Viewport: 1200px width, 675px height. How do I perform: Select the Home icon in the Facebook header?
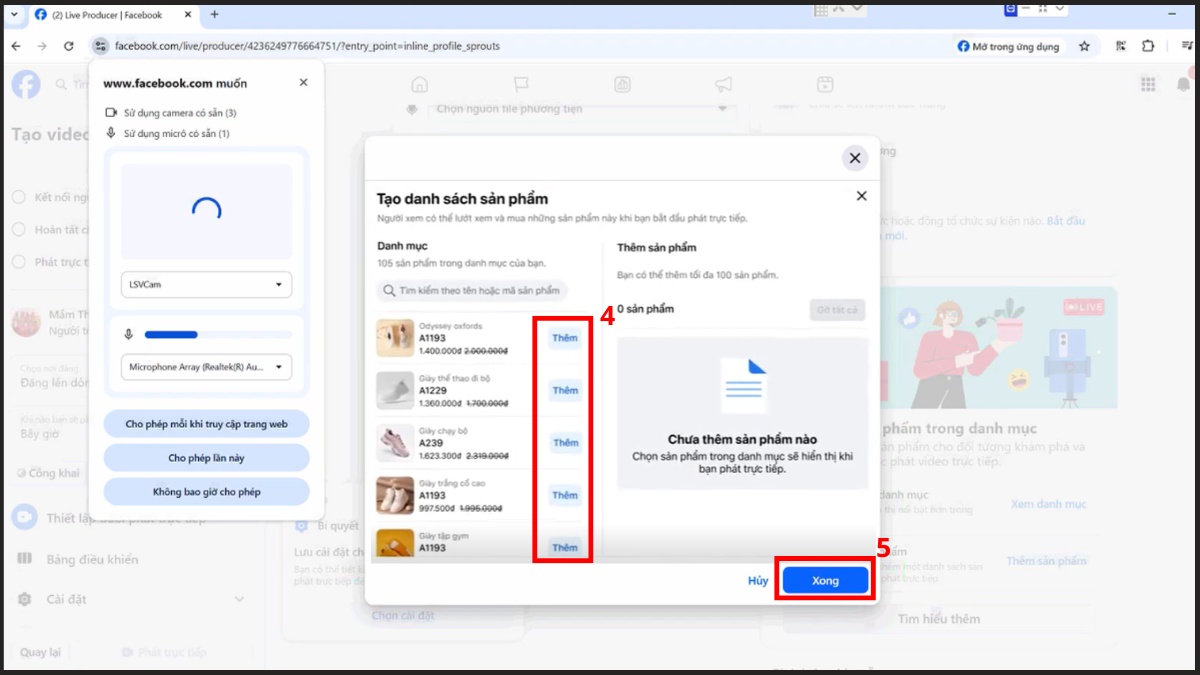420,85
